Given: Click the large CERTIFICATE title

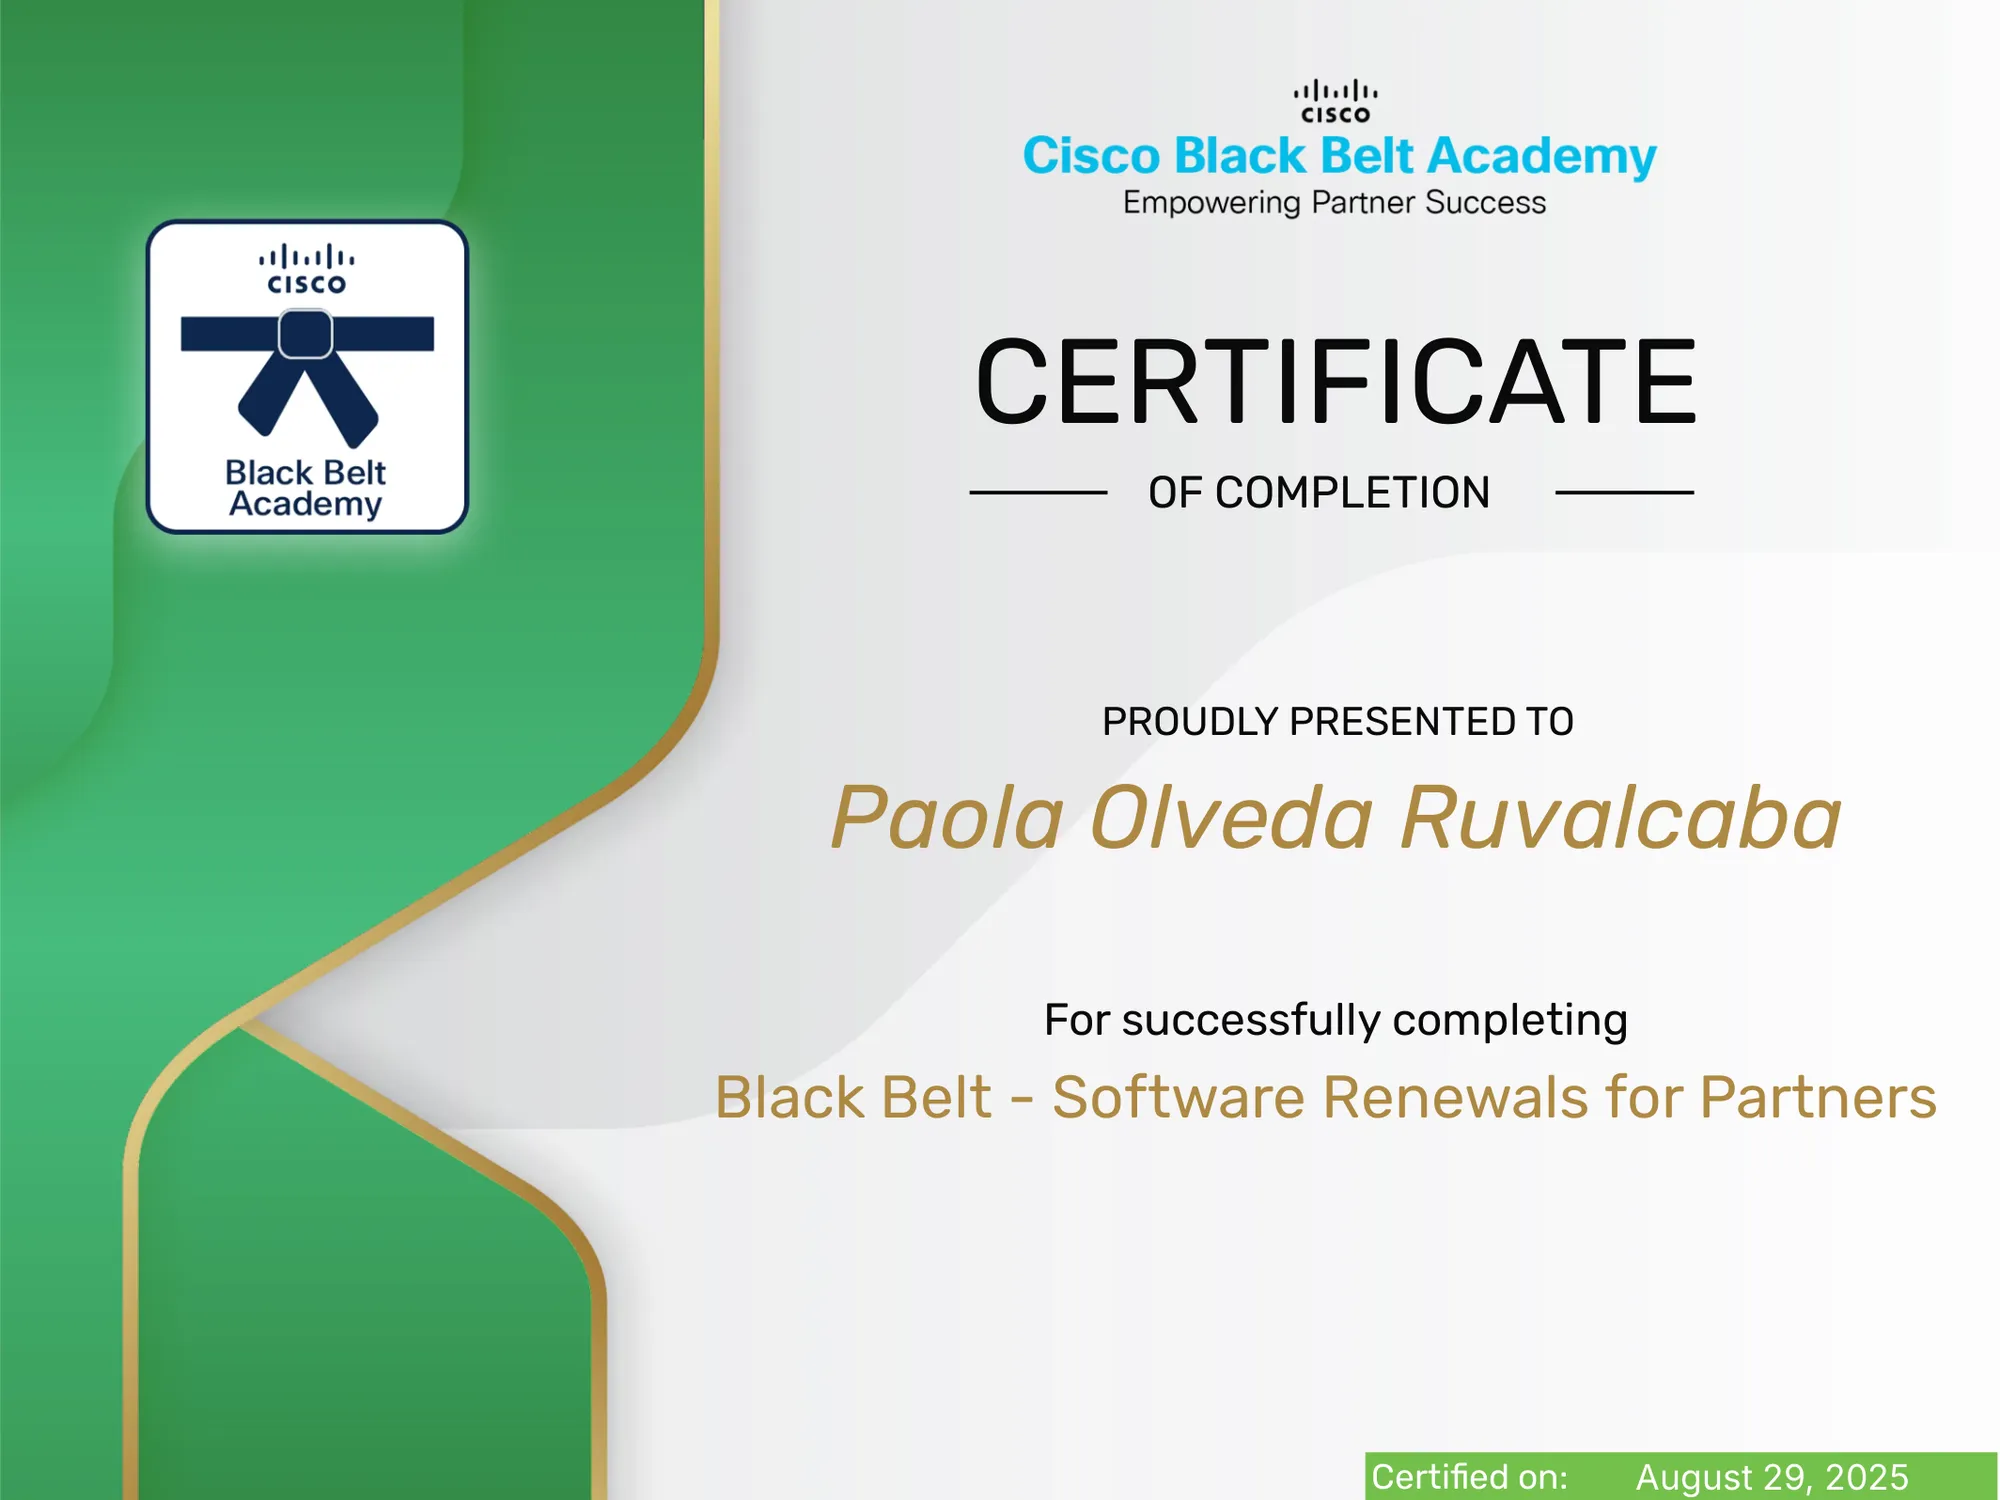Looking at the screenshot, I should point(1336,381).
